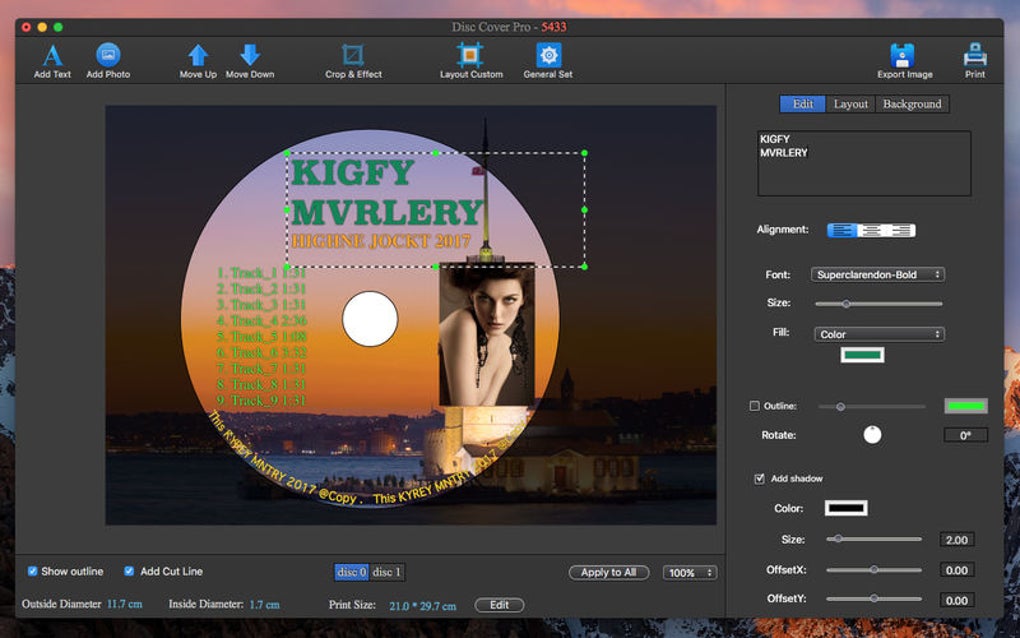Enable the text Outline checkbox
Image resolution: width=1020 pixels, height=638 pixels.
click(755, 406)
